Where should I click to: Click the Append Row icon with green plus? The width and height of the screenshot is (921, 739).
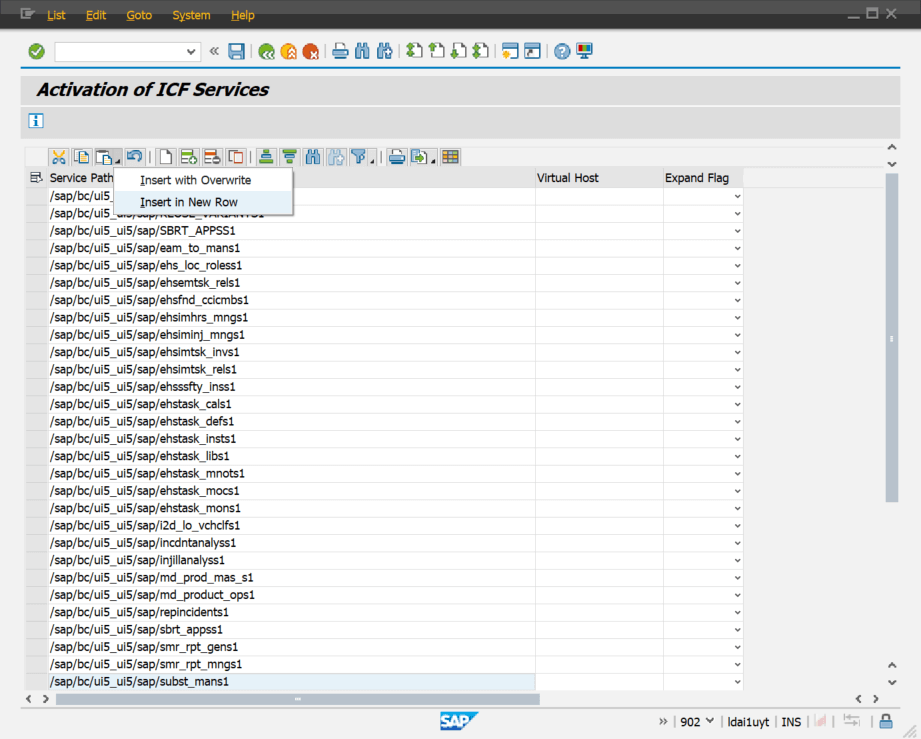[x=189, y=157]
